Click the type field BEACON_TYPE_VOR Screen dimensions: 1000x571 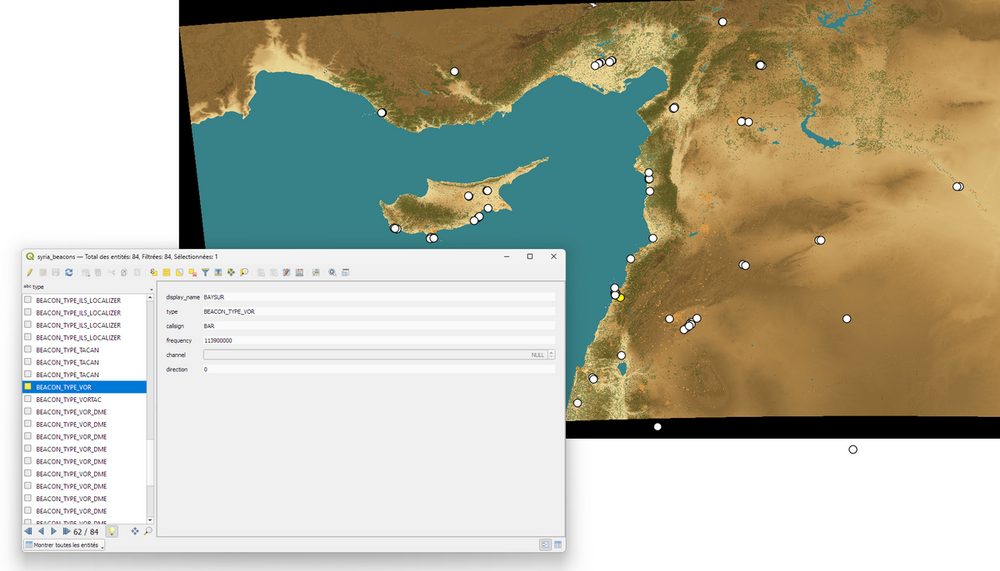(379, 312)
